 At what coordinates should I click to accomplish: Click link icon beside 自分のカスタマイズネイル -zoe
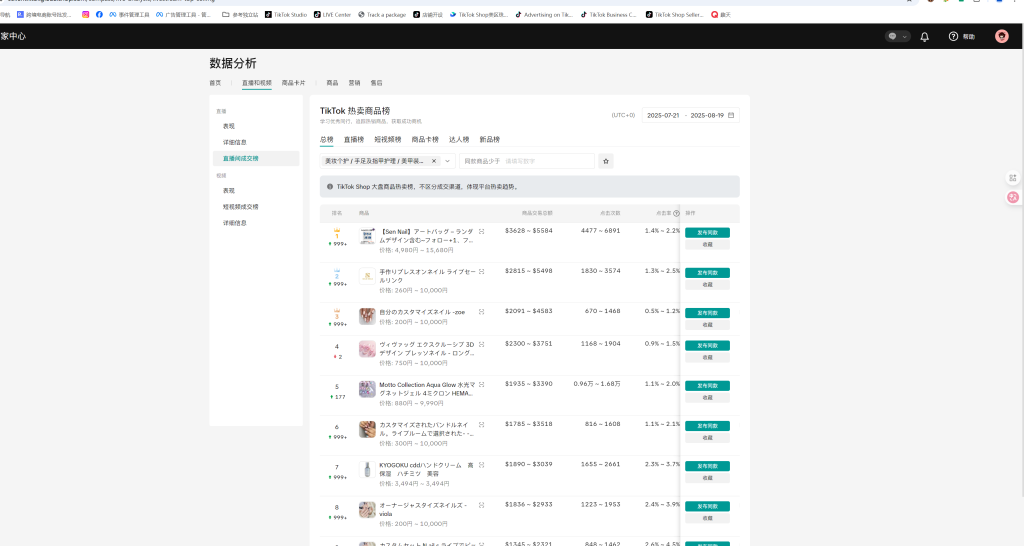[x=481, y=312]
